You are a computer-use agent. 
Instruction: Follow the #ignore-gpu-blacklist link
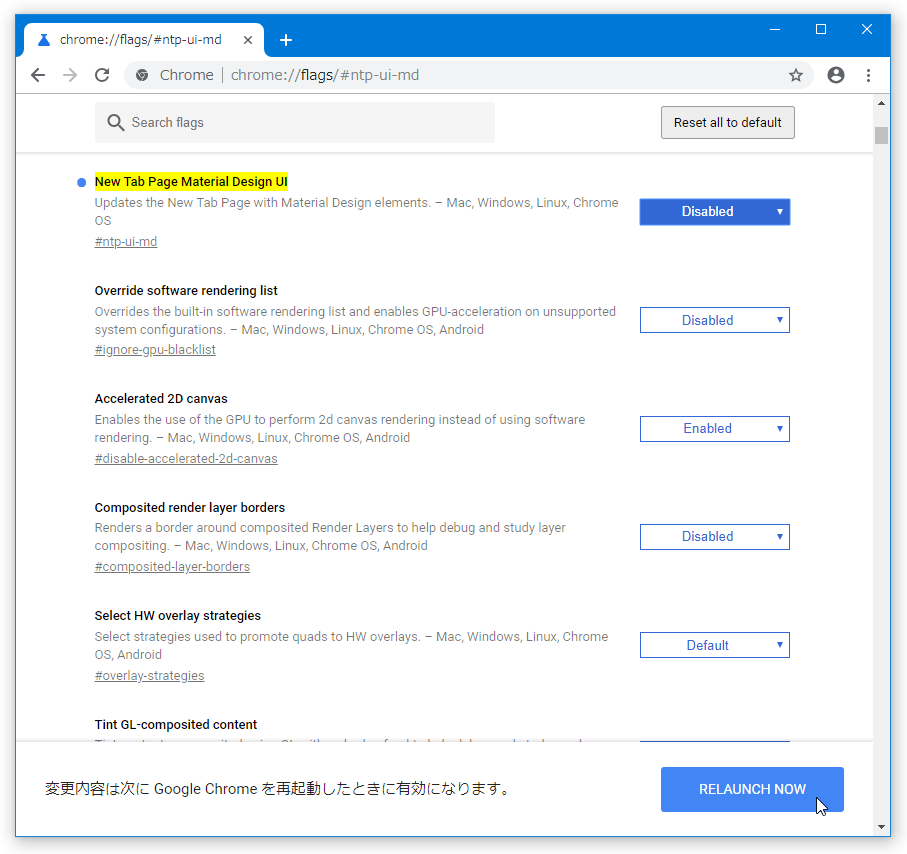(x=155, y=350)
